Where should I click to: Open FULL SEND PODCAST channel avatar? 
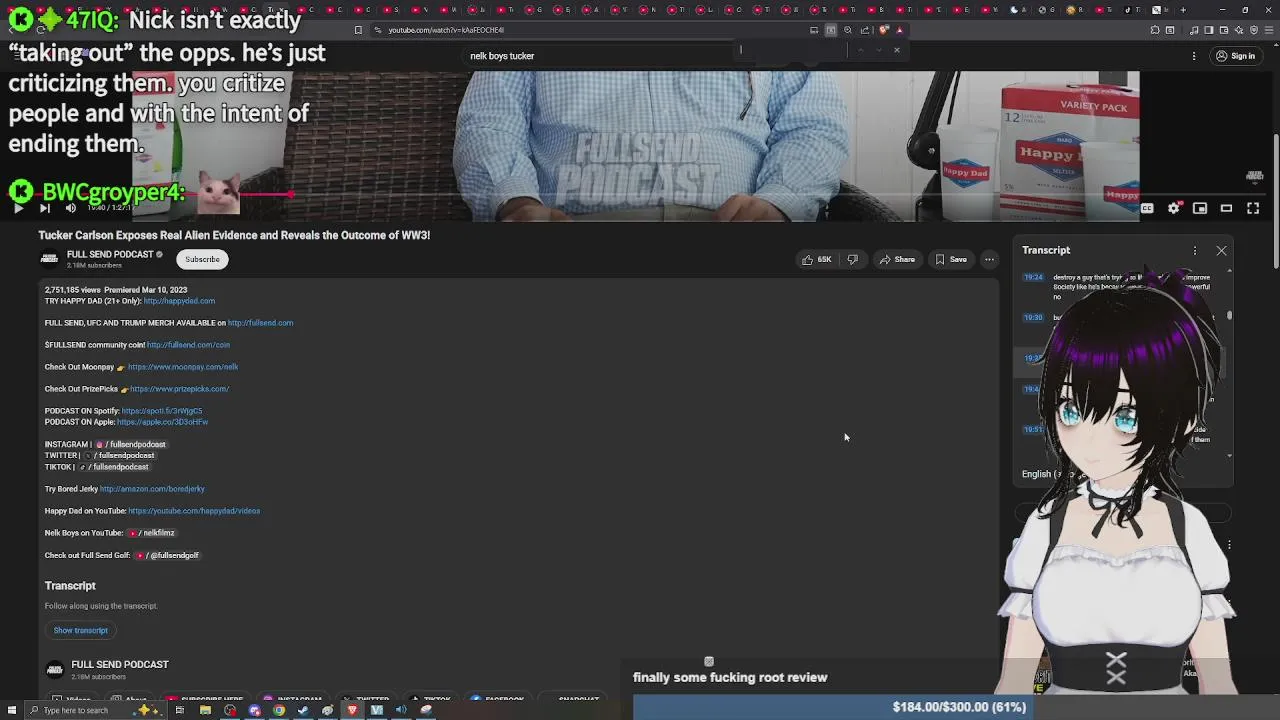pos(49,259)
